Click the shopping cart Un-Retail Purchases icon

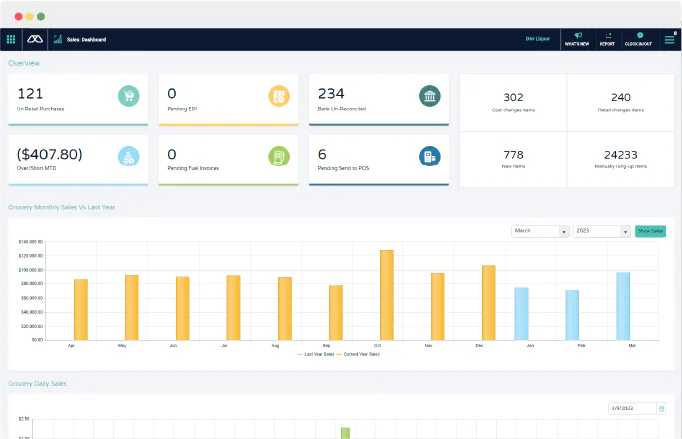[129, 96]
